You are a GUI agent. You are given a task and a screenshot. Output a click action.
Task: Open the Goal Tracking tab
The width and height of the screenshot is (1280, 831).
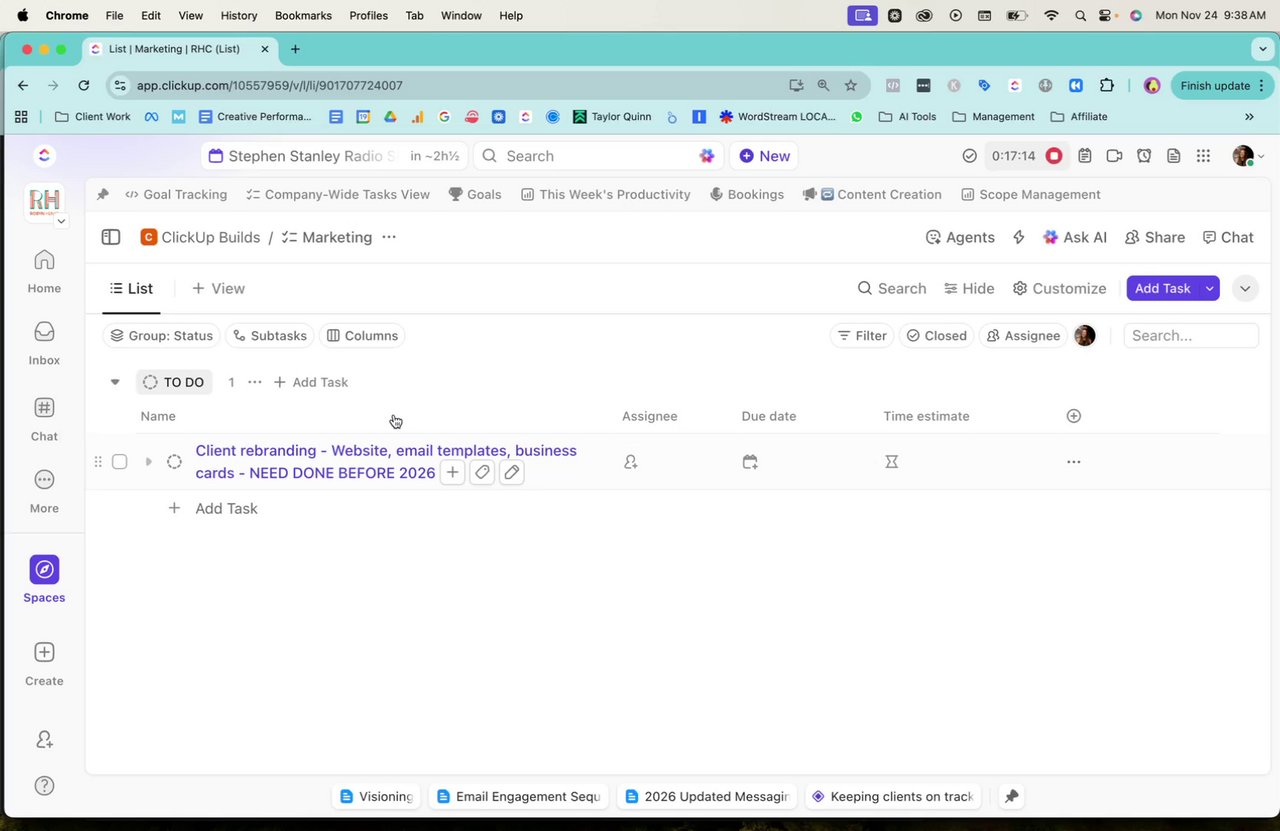[176, 194]
